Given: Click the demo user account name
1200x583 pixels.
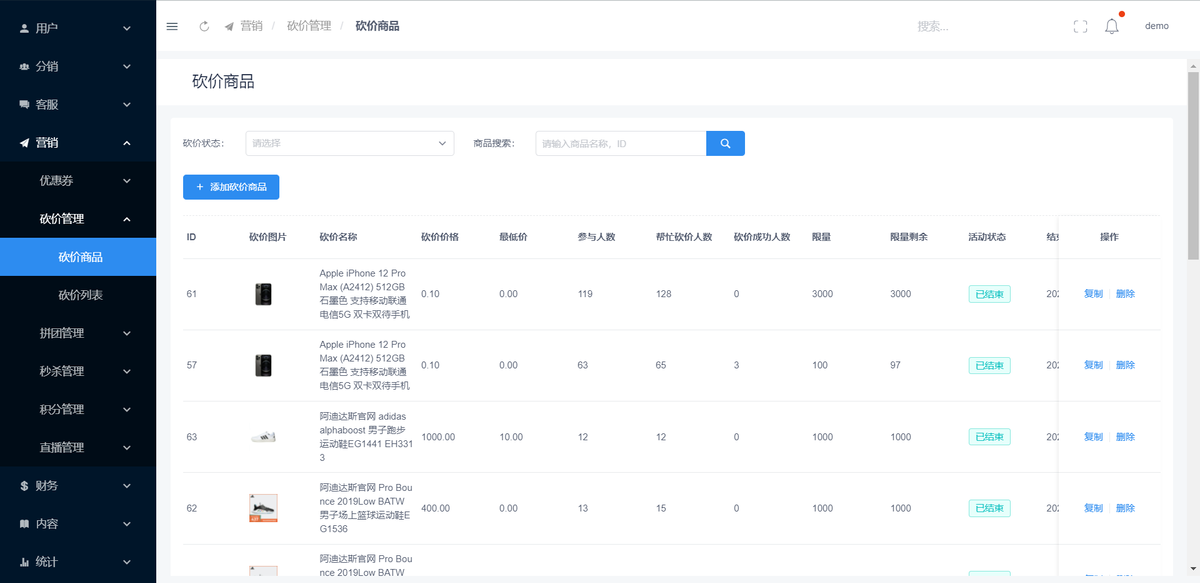Looking at the screenshot, I should point(1156,26).
